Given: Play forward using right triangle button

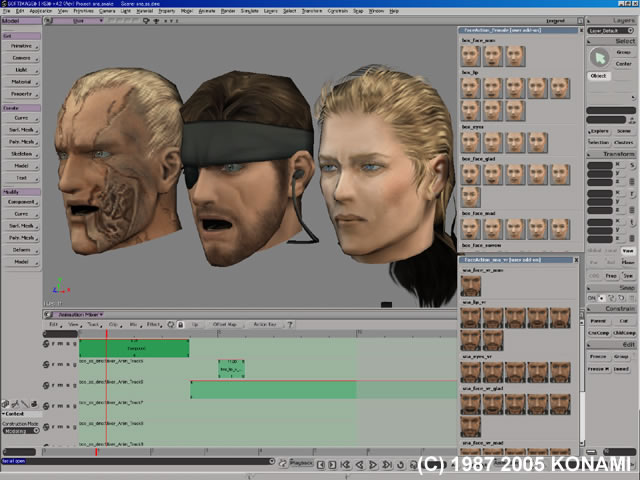Looking at the screenshot, I should click(x=373, y=464).
